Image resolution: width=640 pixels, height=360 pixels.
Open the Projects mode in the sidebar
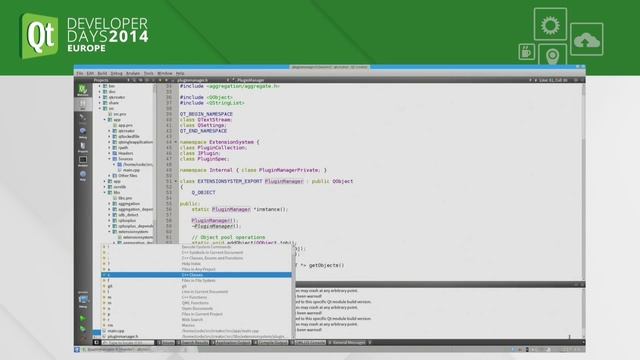click(83, 147)
